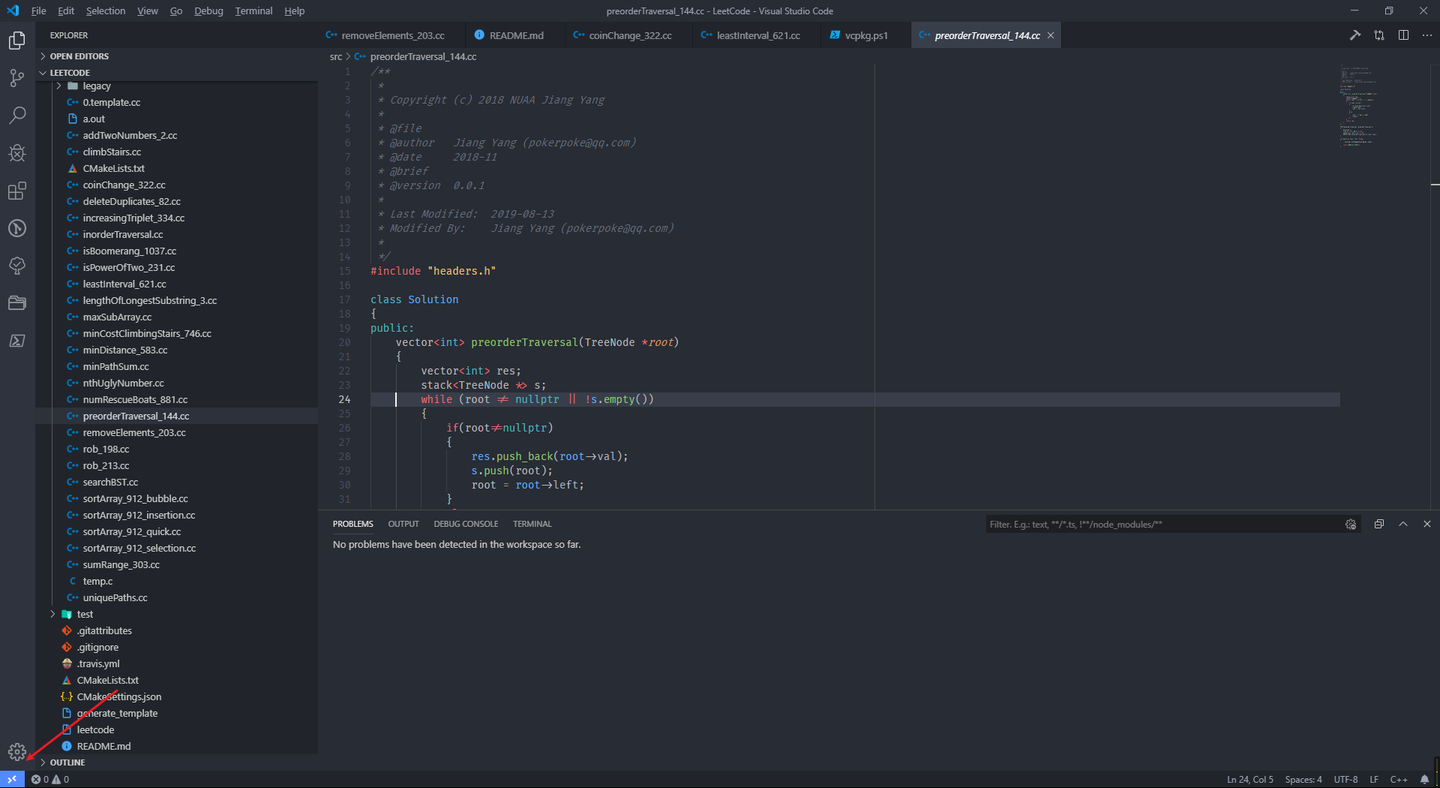Open the notifications bell in status bar

pyautogui.click(x=1424, y=779)
